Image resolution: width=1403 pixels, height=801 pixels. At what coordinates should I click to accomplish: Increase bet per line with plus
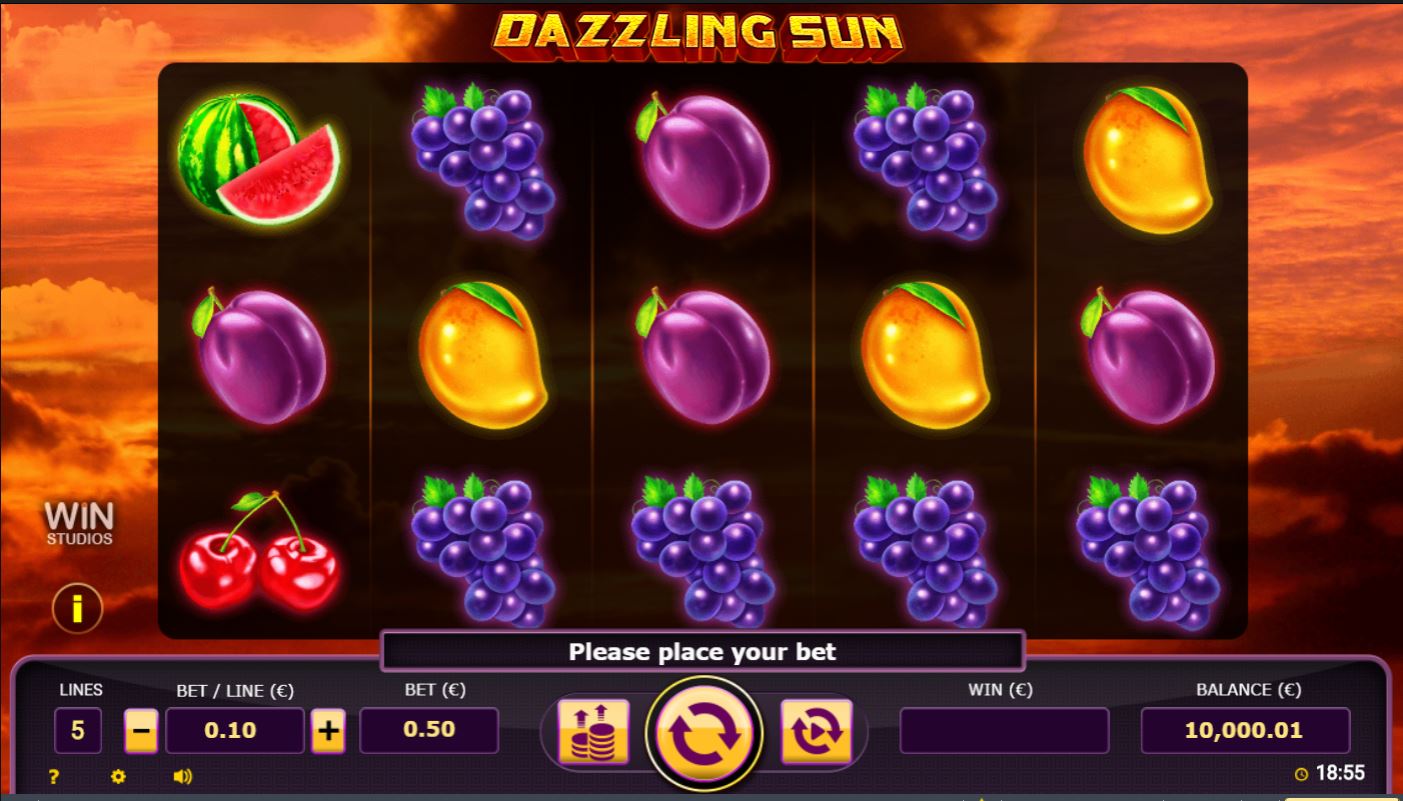[328, 732]
